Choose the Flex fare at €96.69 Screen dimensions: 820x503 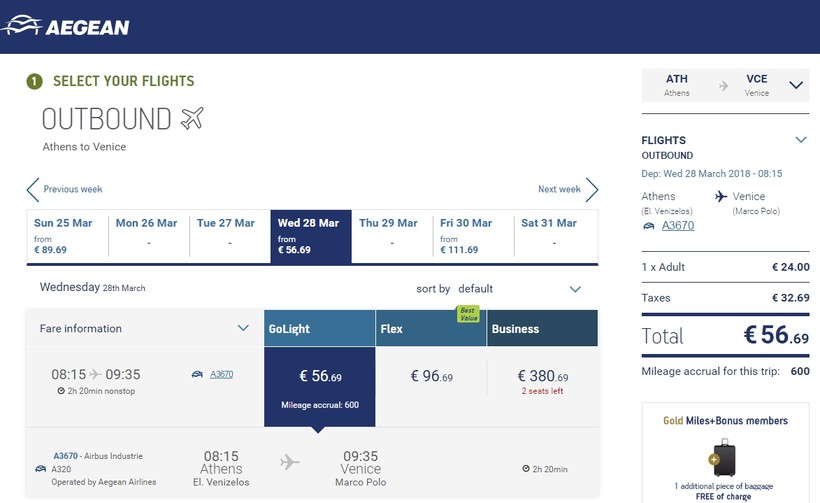point(431,377)
